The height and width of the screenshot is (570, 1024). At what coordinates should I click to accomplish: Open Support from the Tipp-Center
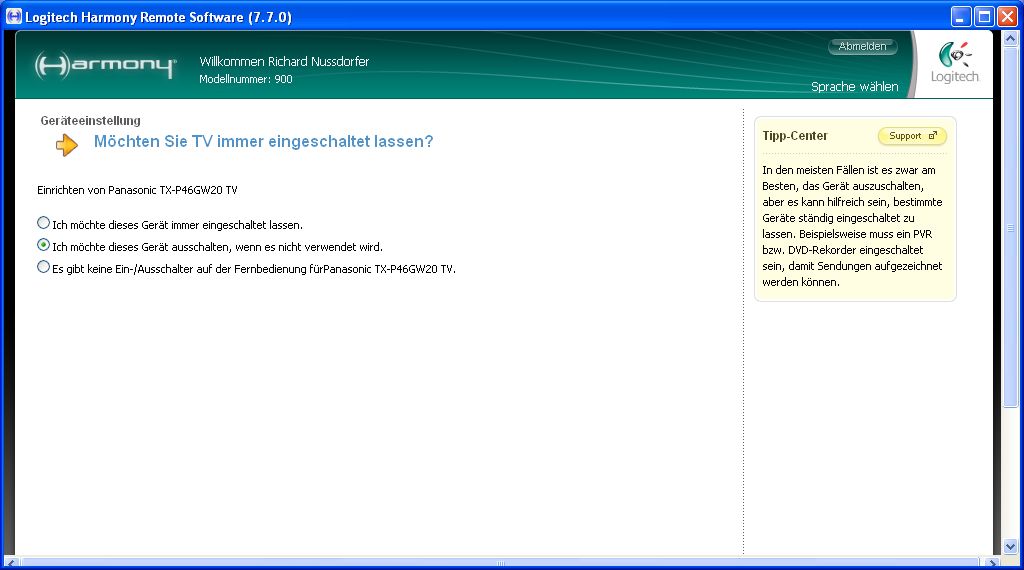pos(911,136)
